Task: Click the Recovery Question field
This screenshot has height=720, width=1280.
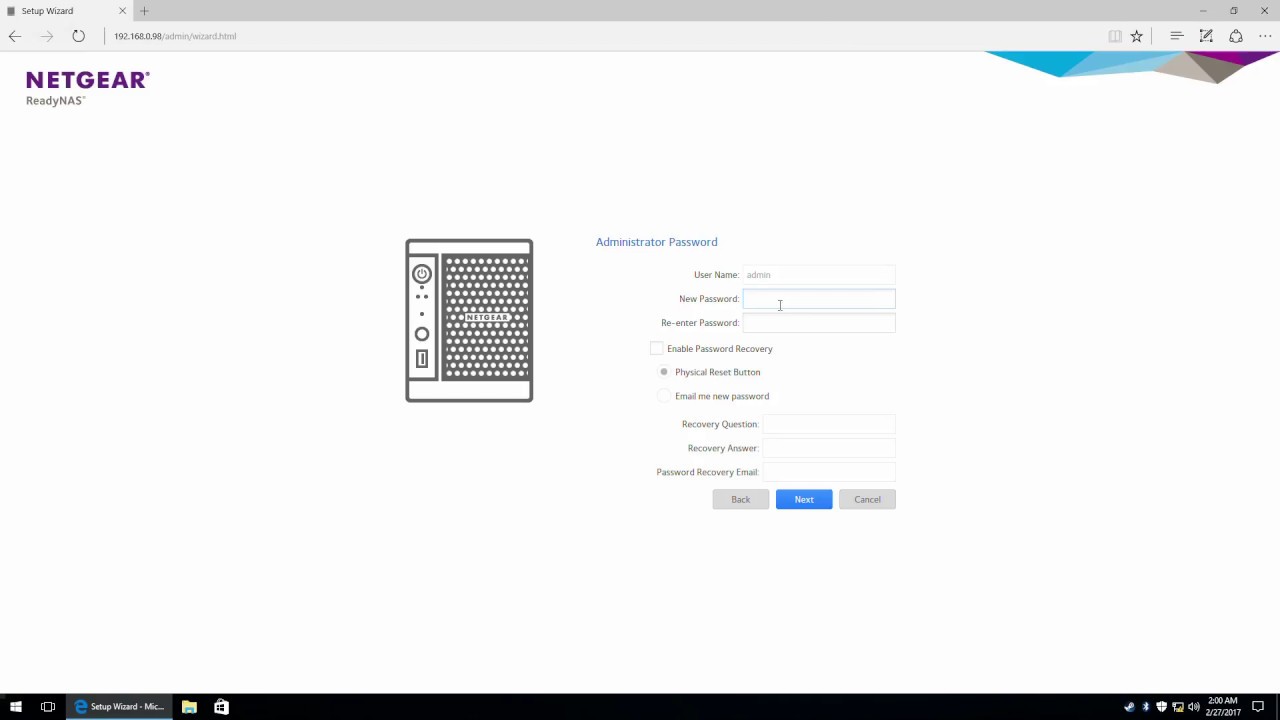Action: [x=829, y=424]
